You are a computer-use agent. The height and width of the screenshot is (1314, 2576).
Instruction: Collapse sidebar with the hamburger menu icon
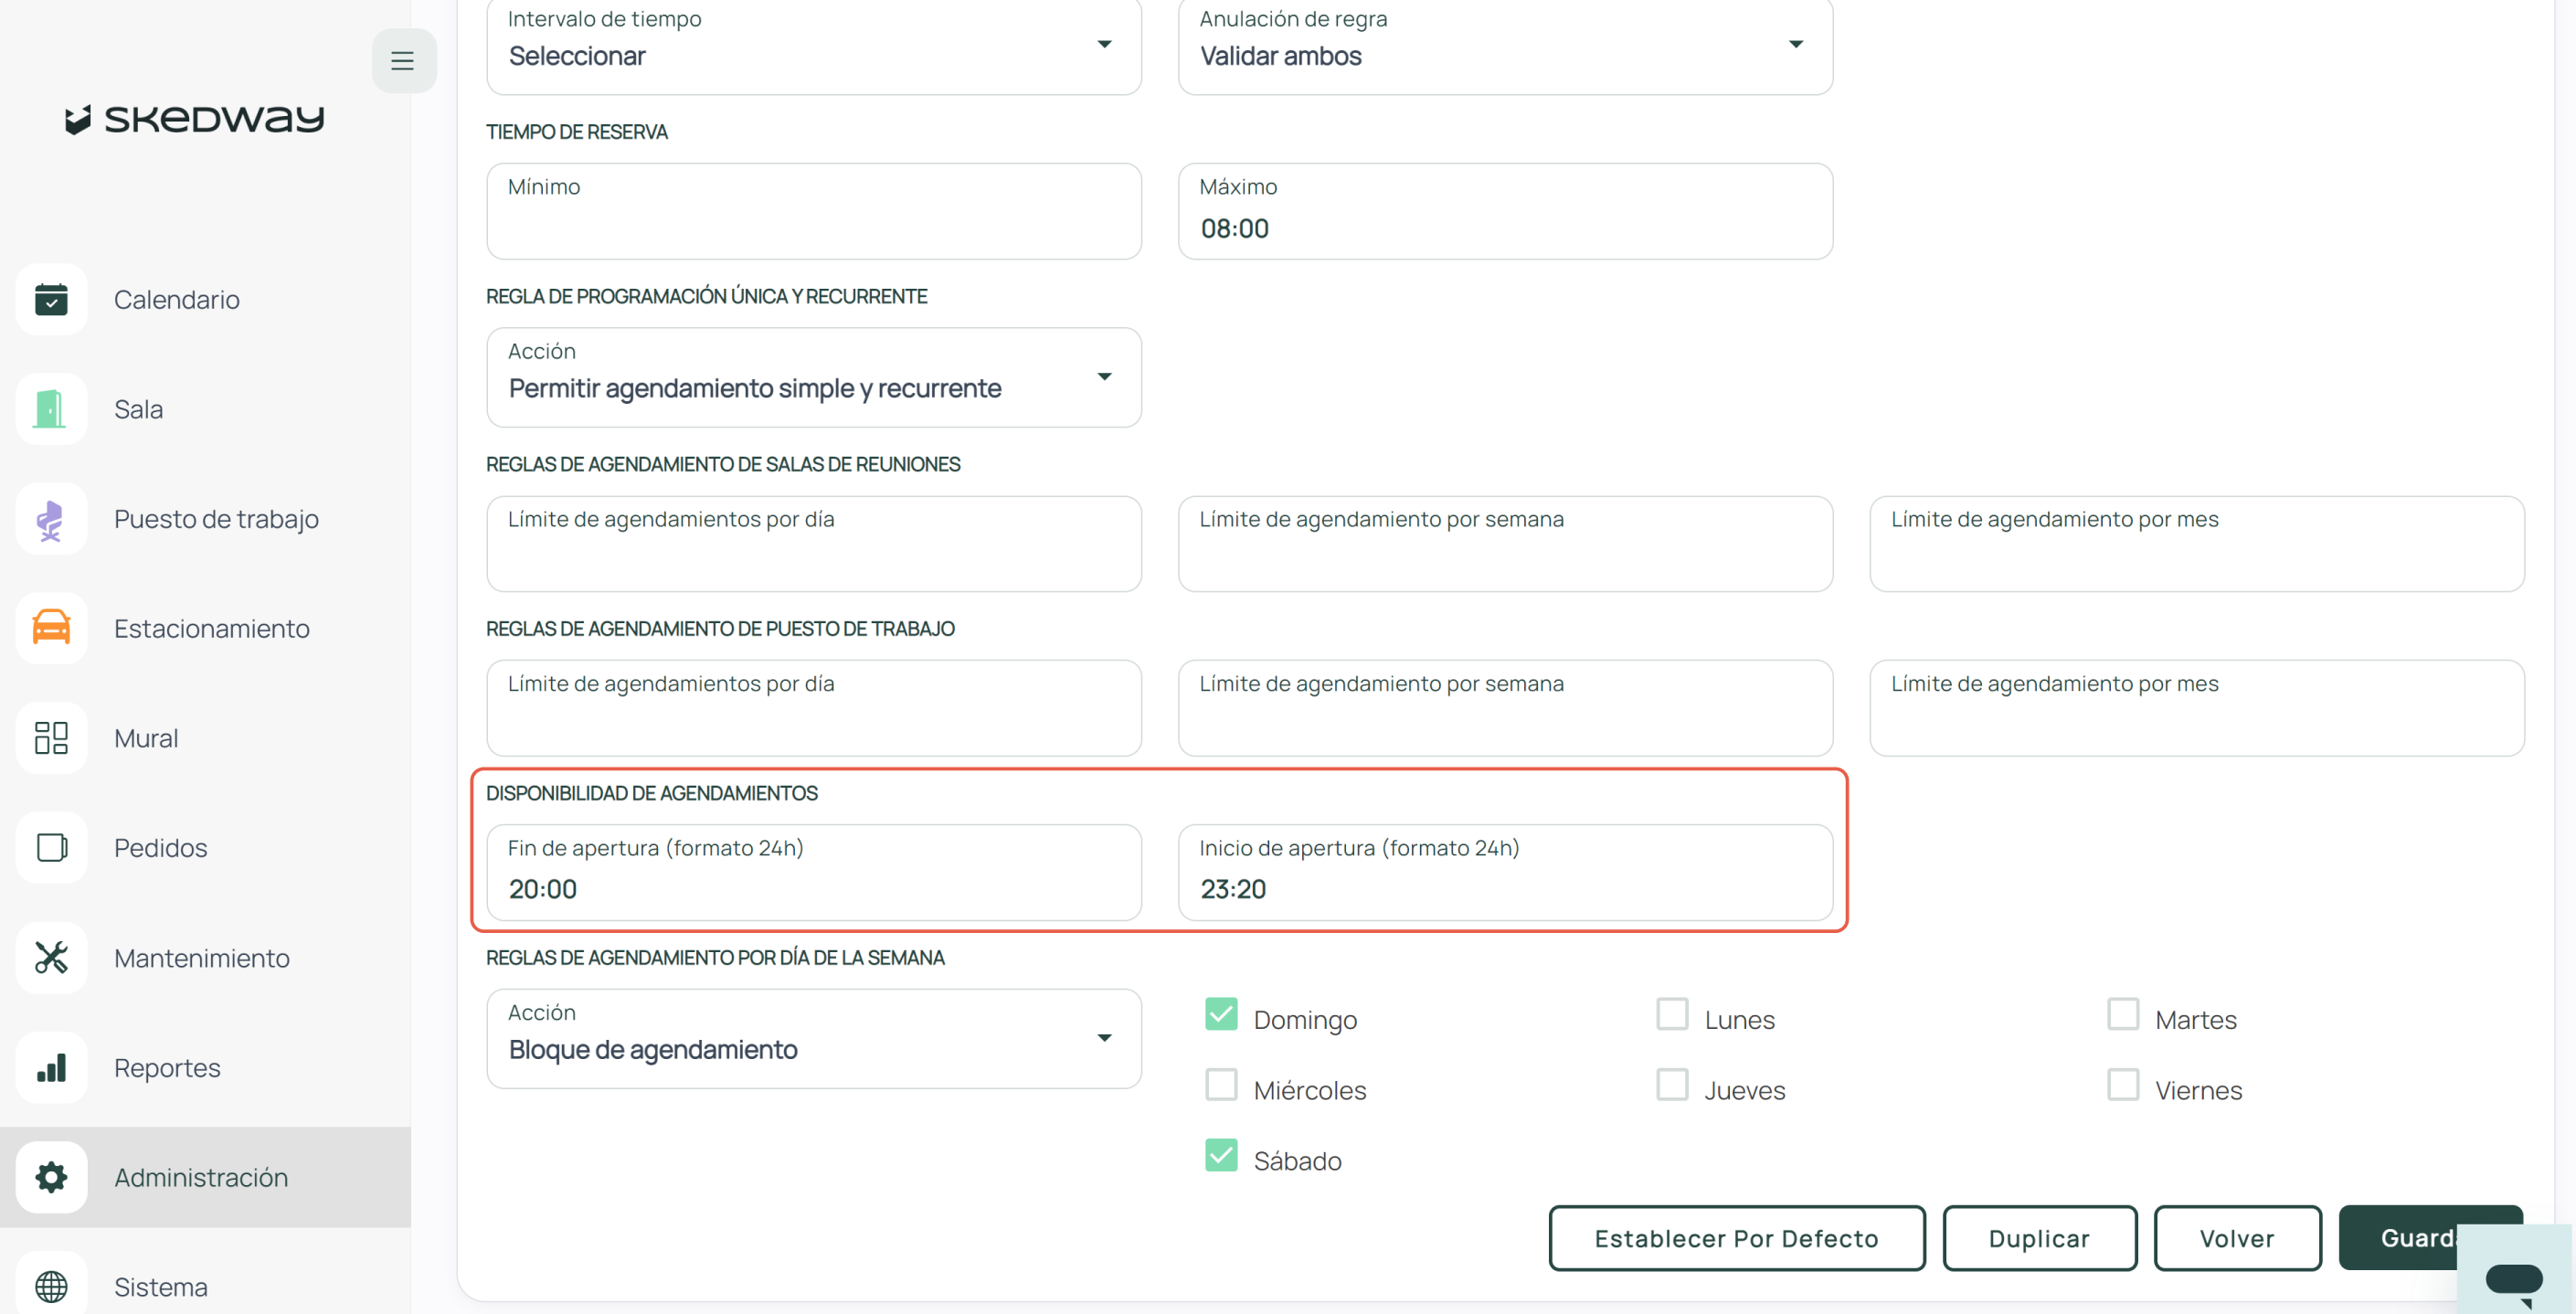point(402,61)
